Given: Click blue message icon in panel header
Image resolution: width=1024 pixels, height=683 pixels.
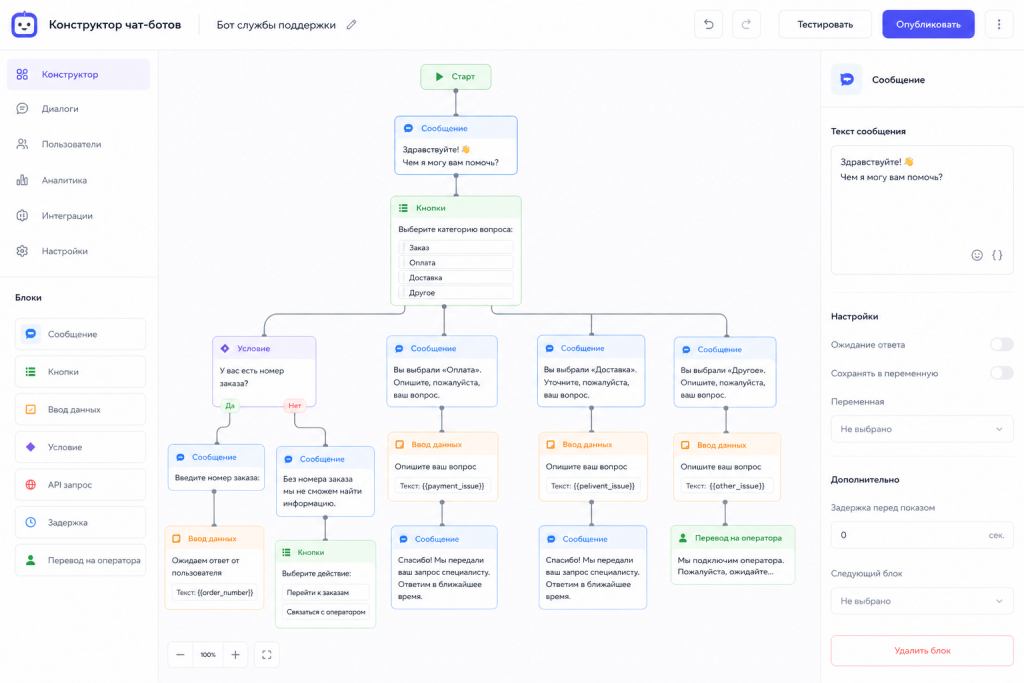Looking at the screenshot, I should [x=846, y=80].
